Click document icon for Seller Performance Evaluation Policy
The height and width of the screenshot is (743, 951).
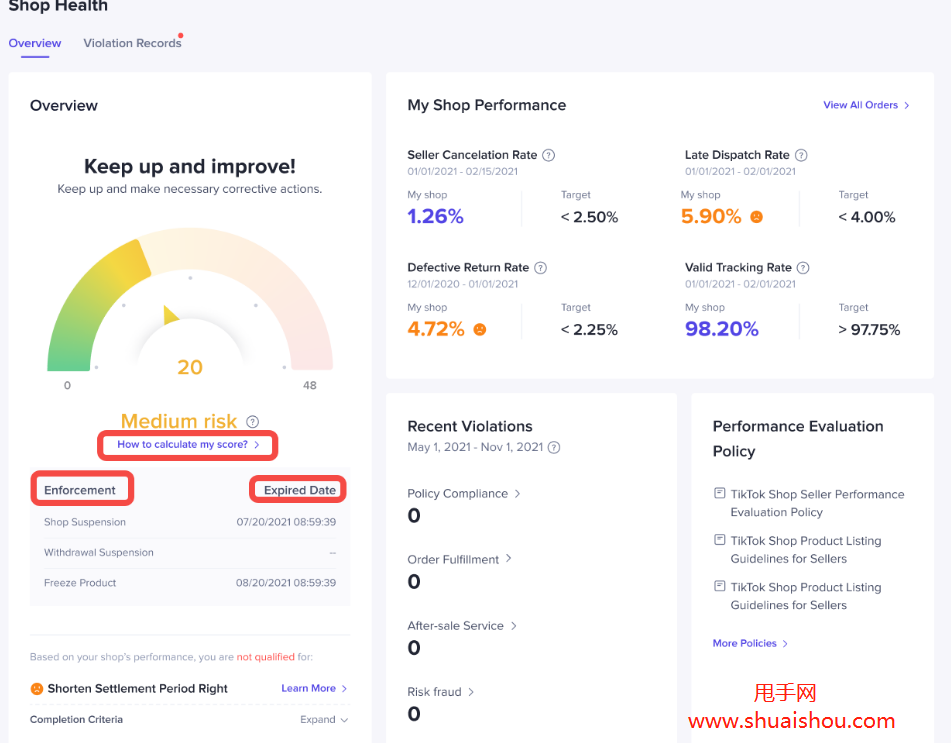[x=719, y=494]
